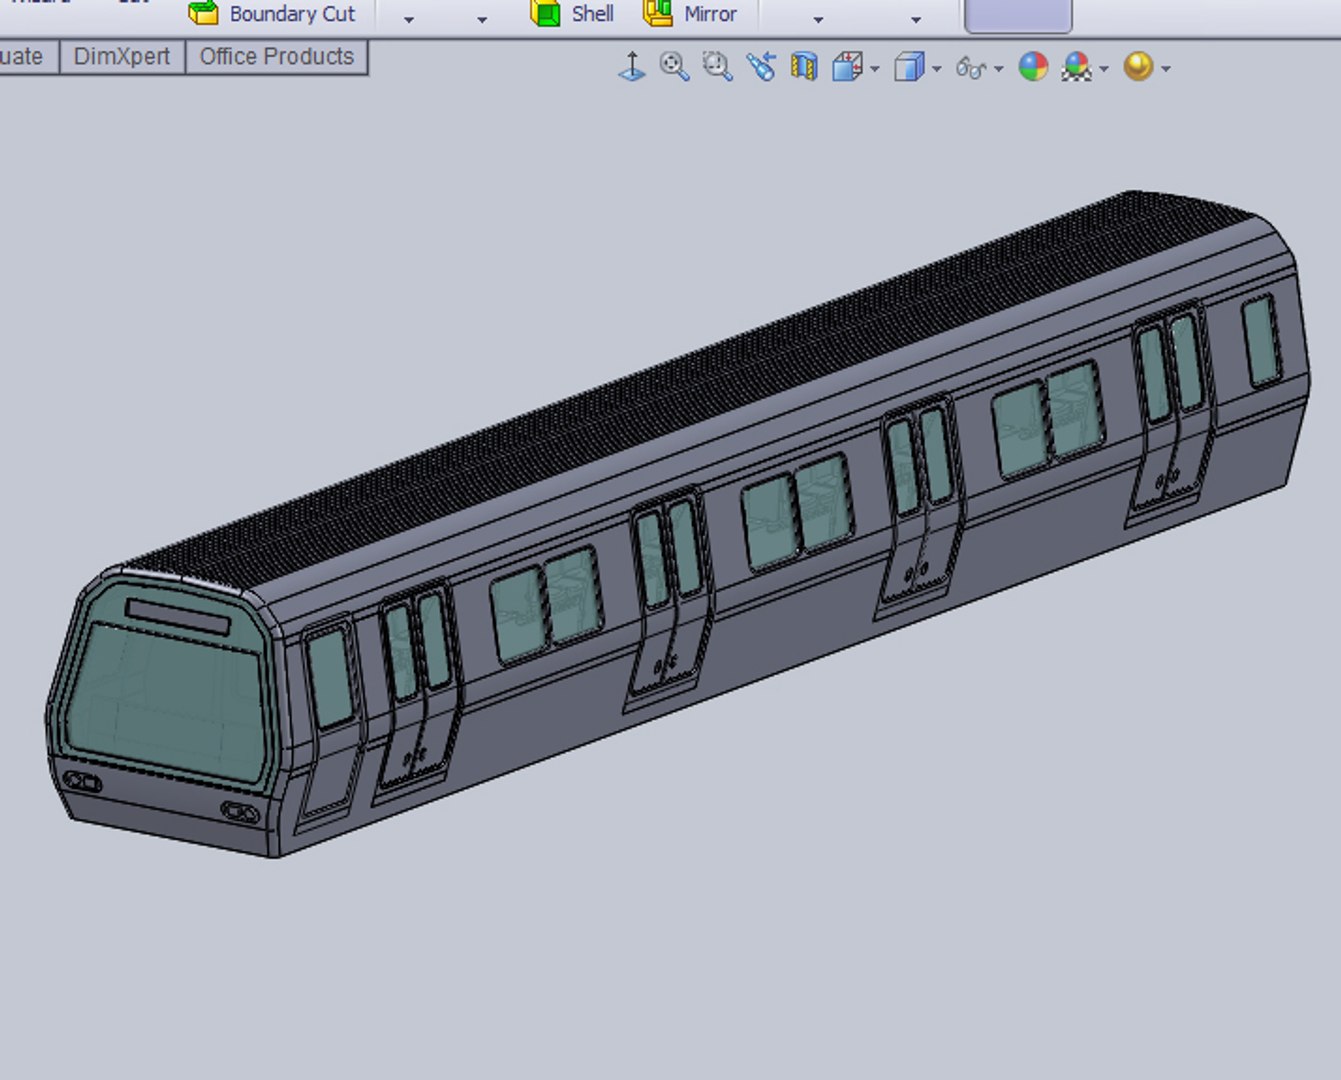Click the Hide/Show Items glasses icon

971,68
